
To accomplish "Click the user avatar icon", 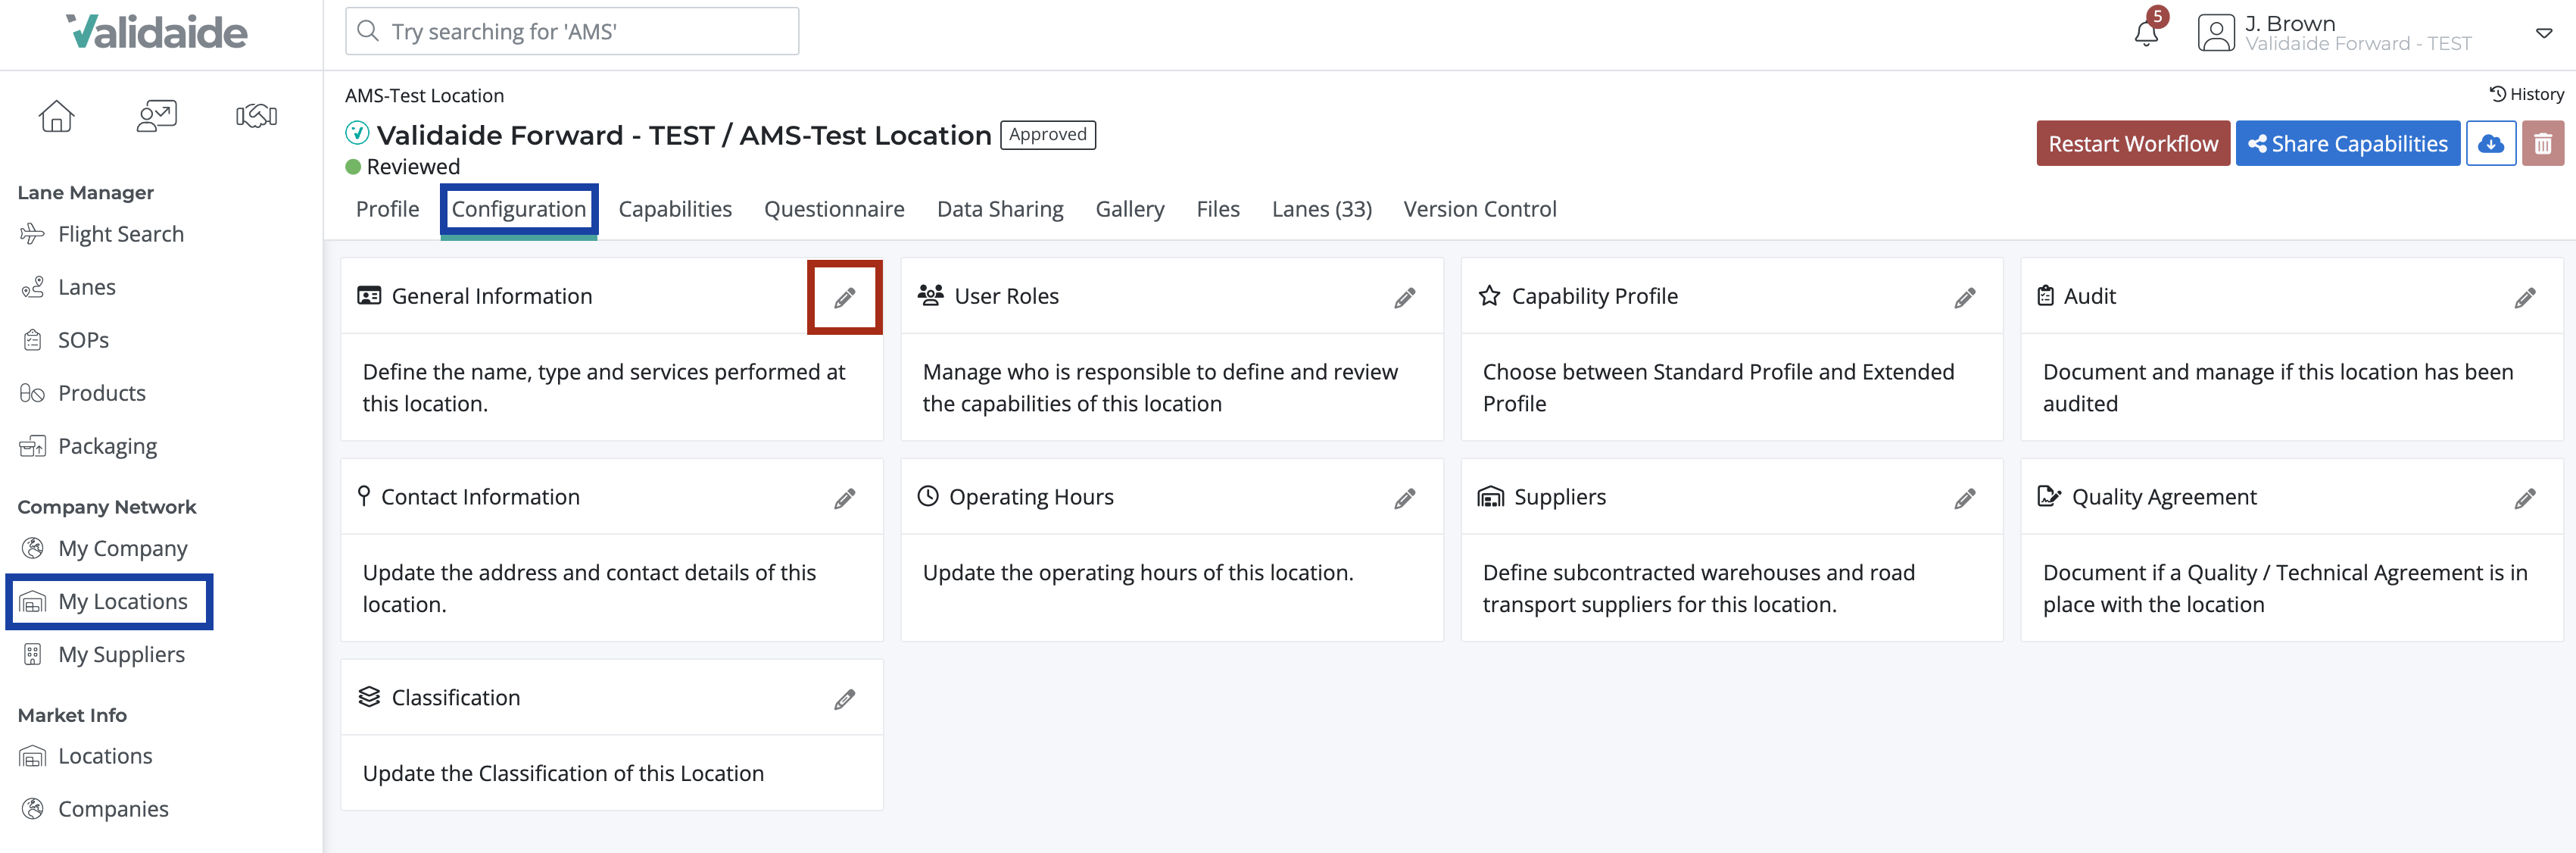I will [2216, 33].
